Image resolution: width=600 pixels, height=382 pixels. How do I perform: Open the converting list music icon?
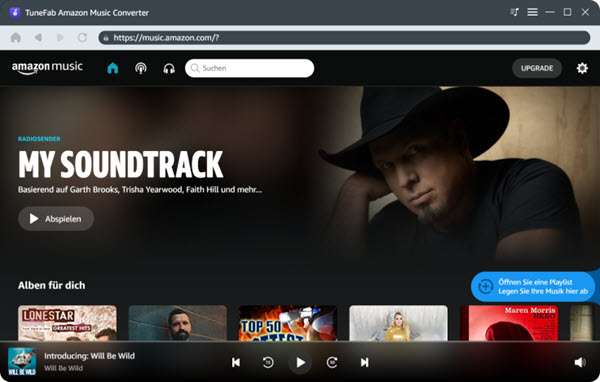coord(514,12)
